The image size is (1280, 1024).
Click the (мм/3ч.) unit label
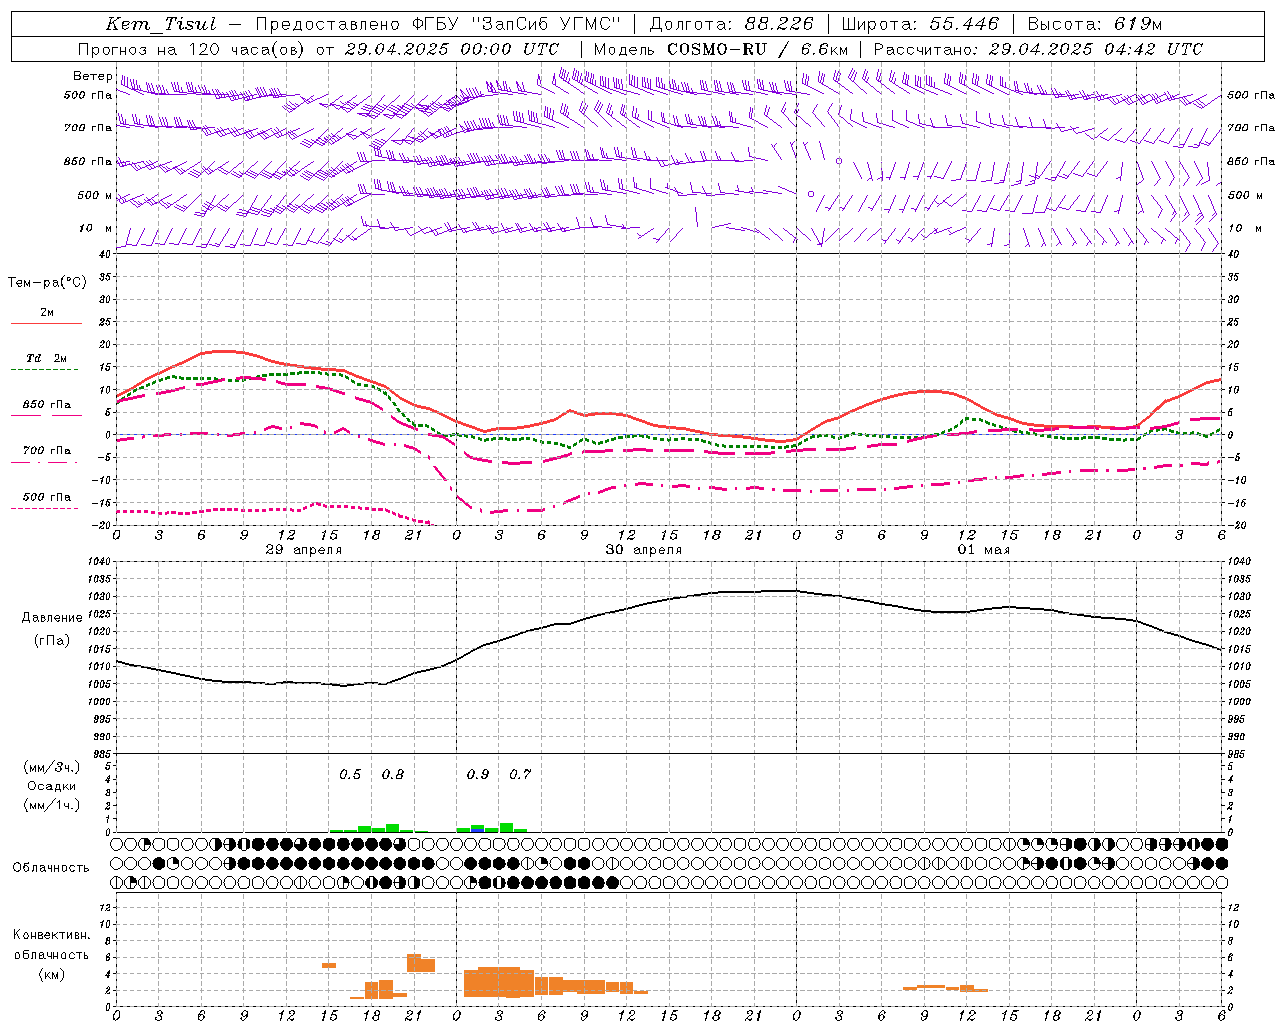tap(52, 767)
